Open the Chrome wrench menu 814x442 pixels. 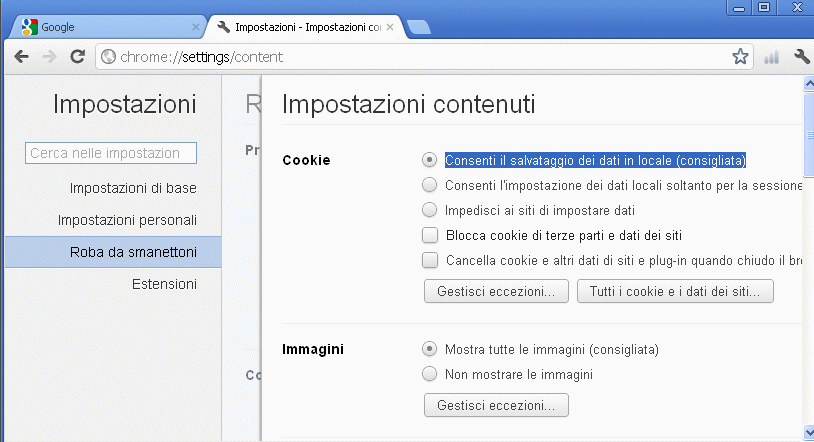800,57
